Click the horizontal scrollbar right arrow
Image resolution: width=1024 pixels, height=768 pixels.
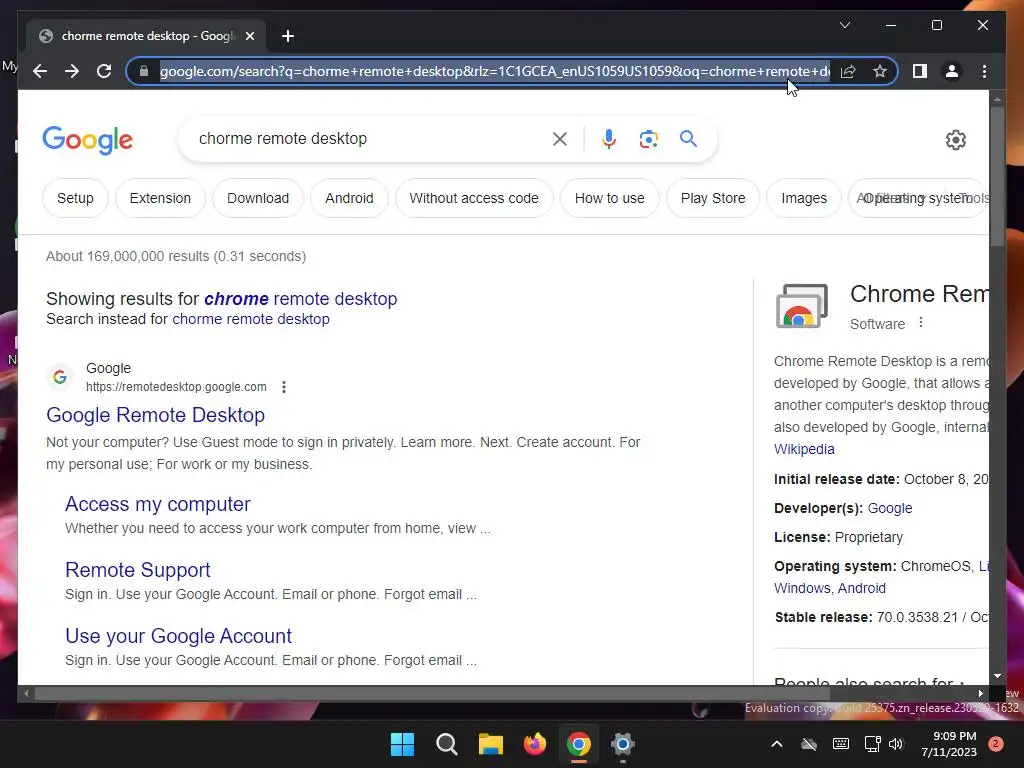(x=980, y=694)
